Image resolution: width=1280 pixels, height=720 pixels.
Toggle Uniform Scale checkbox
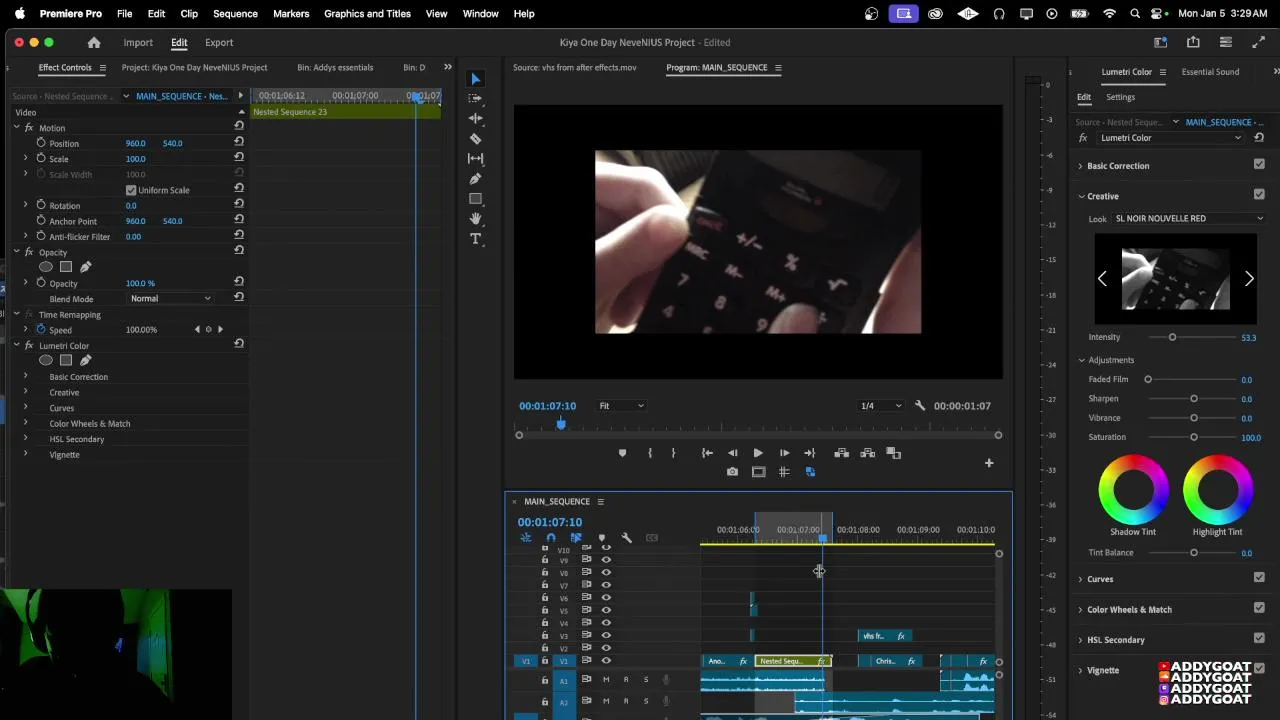tap(131, 190)
